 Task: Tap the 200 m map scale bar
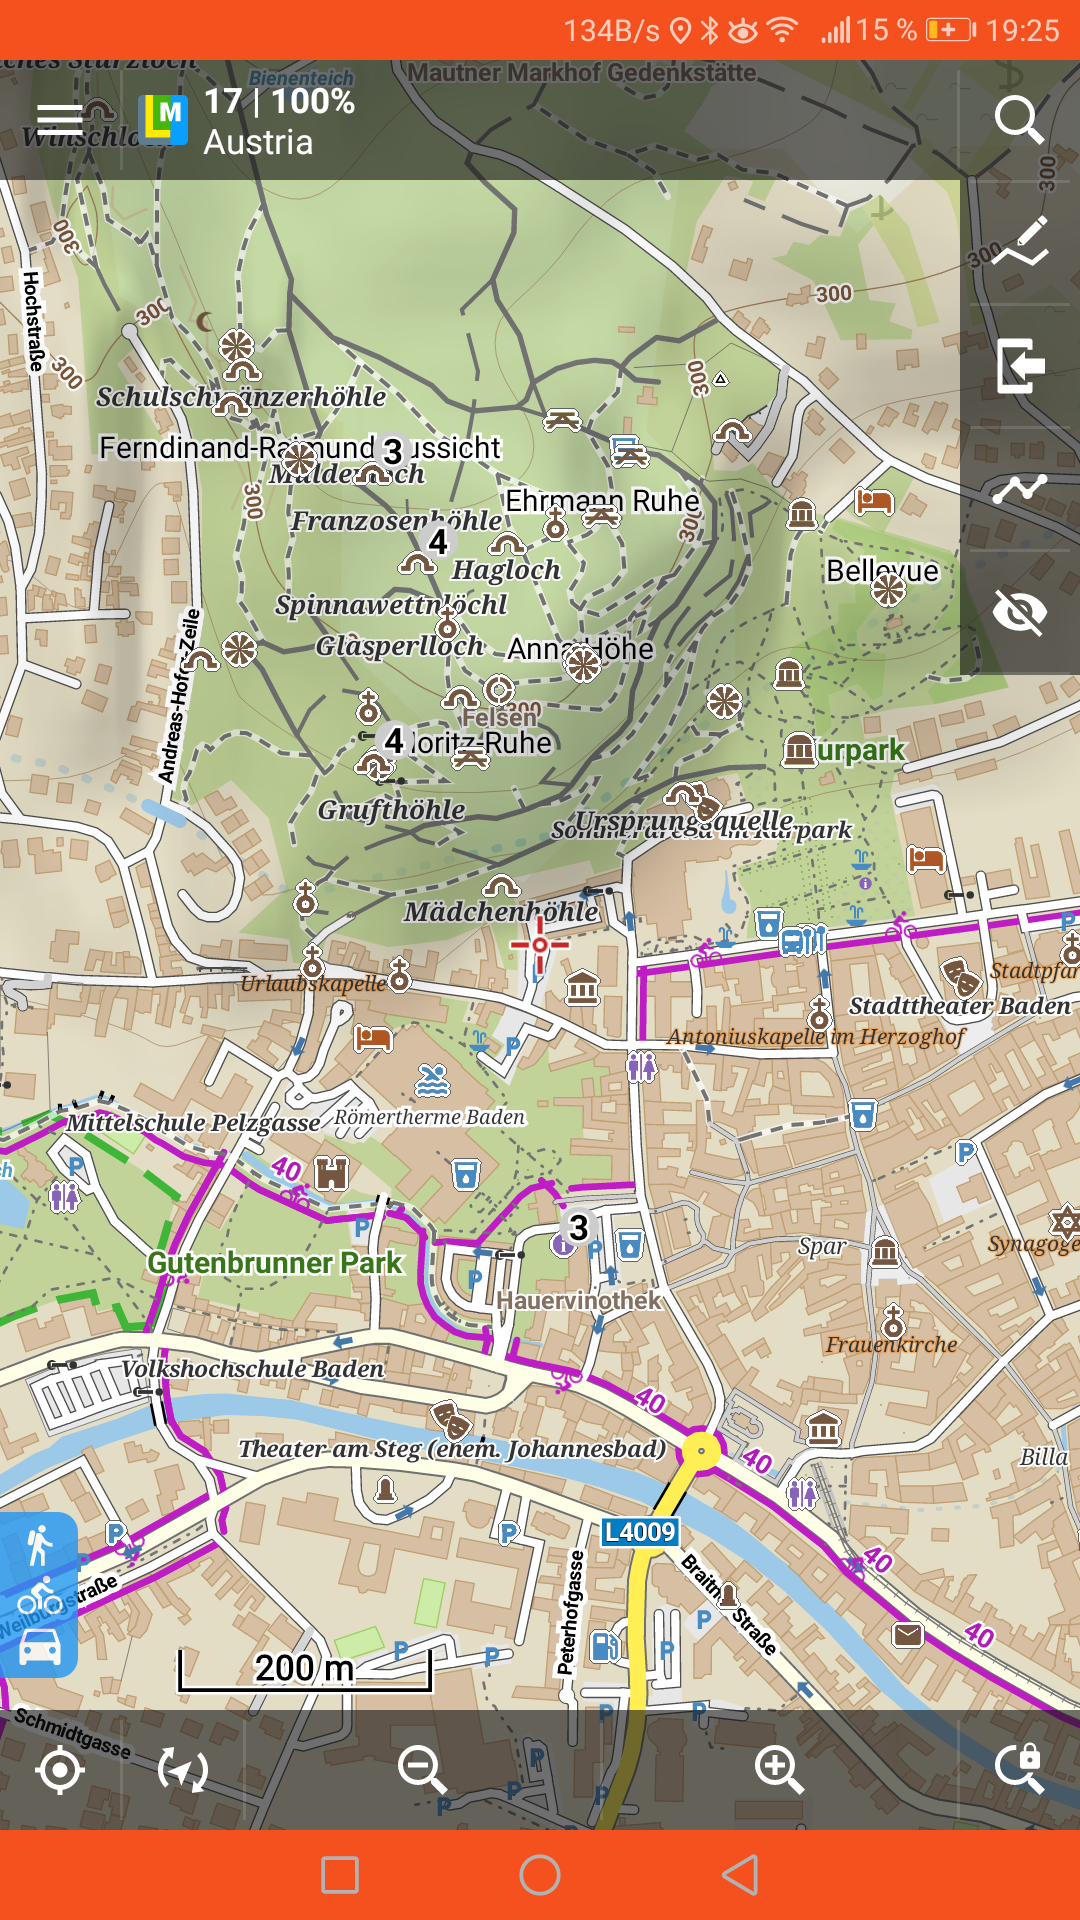tap(305, 1668)
